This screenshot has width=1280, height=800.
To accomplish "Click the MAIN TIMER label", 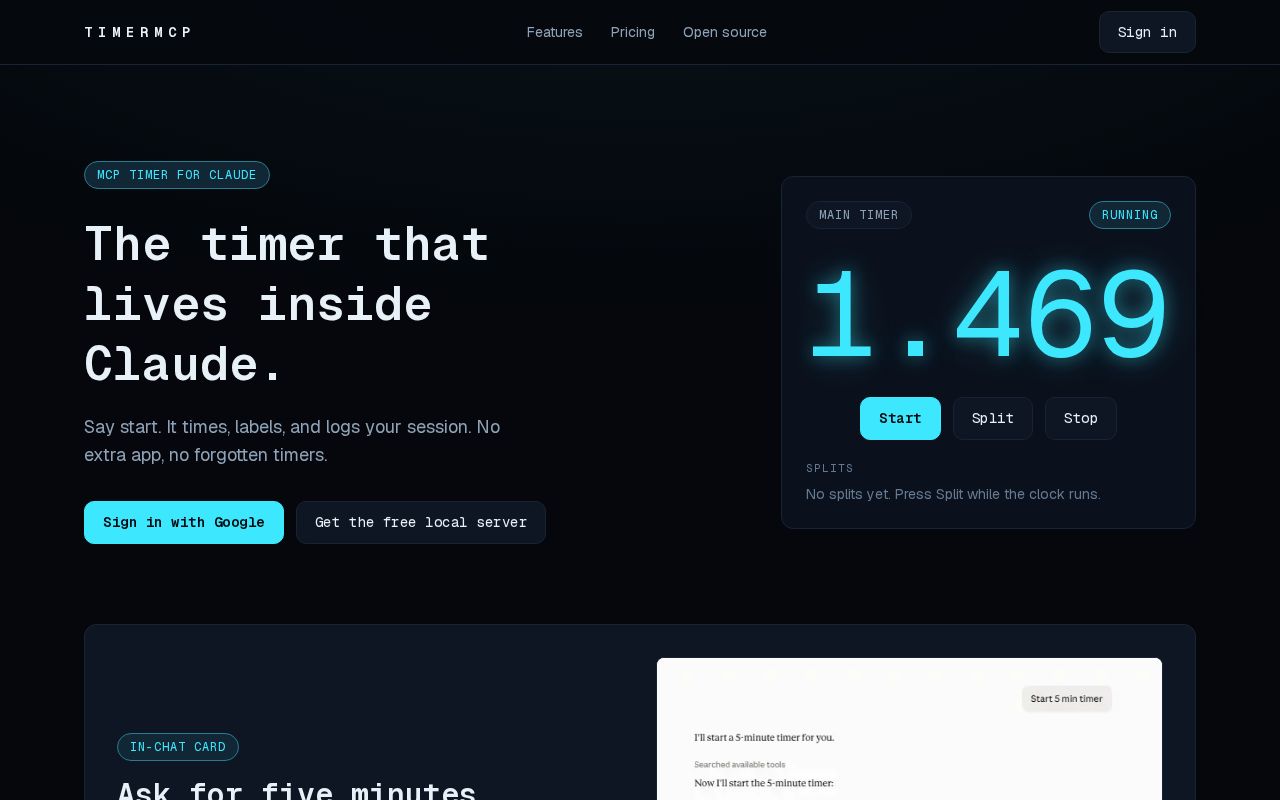I will 859,215.
